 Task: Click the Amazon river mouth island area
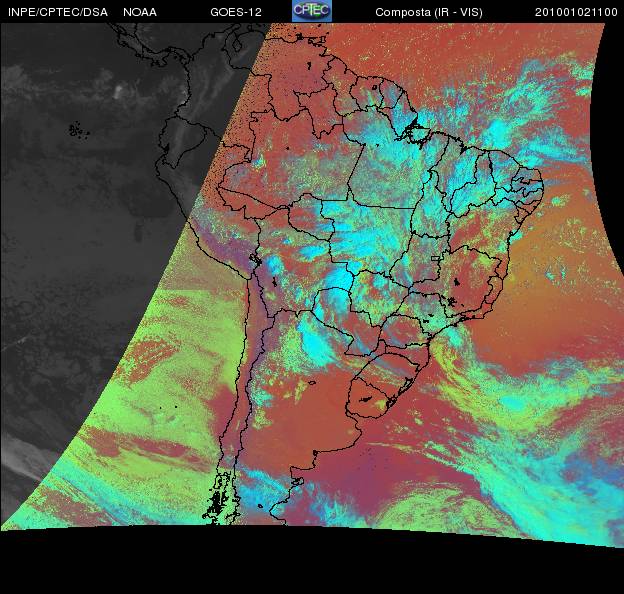[412, 130]
